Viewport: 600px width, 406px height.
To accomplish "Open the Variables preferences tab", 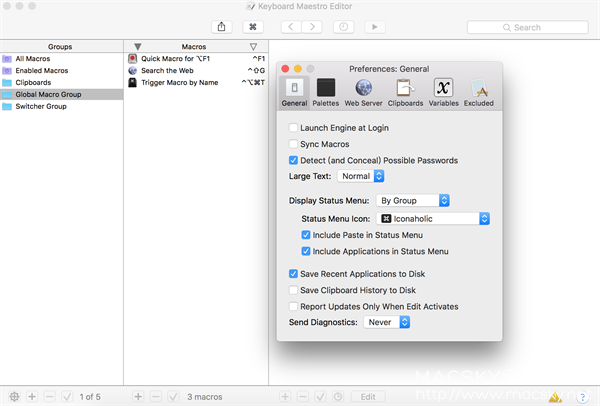I will 443,93.
